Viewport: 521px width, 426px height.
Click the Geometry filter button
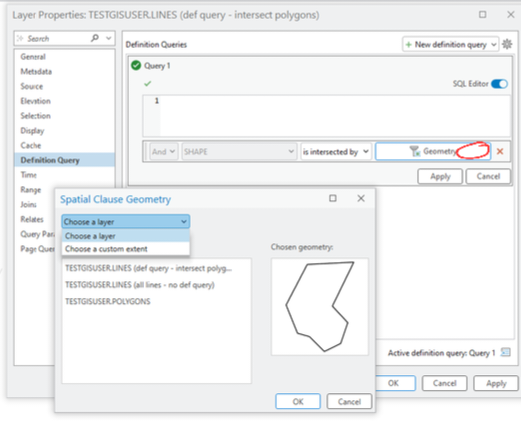pyautogui.click(x=433, y=151)
